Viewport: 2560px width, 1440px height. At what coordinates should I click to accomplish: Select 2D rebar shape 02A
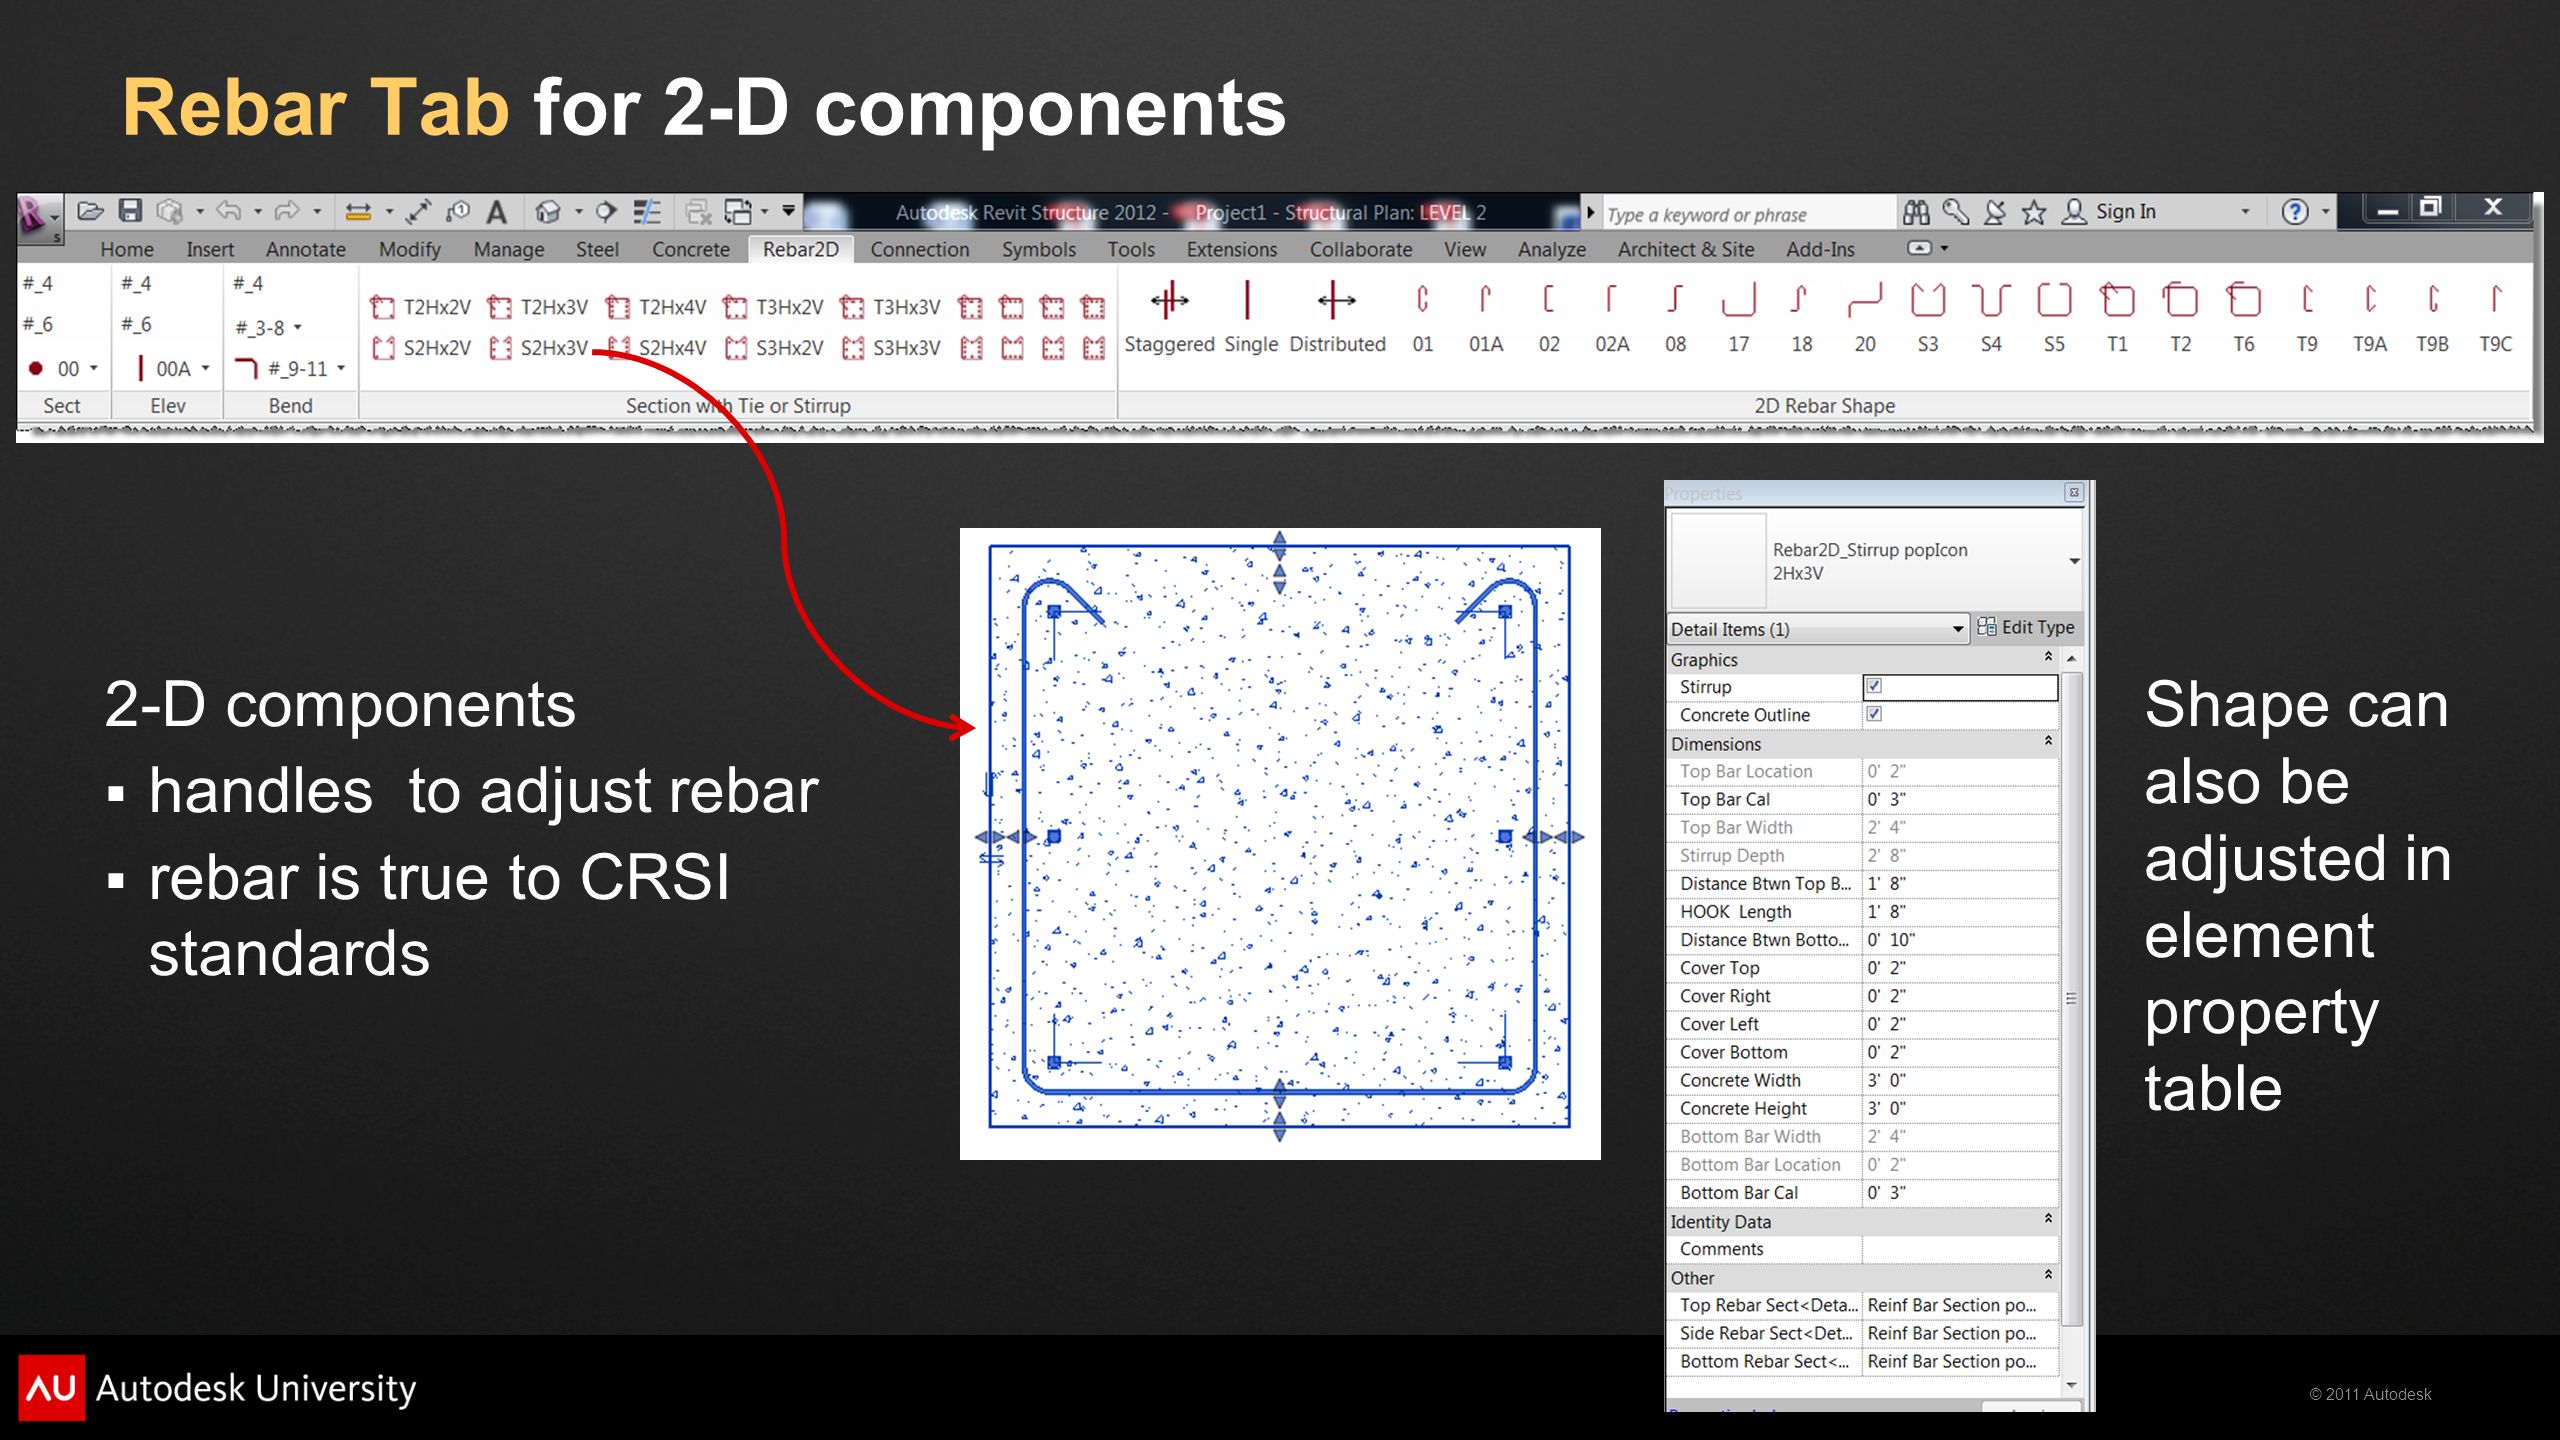pos(1611,318)
